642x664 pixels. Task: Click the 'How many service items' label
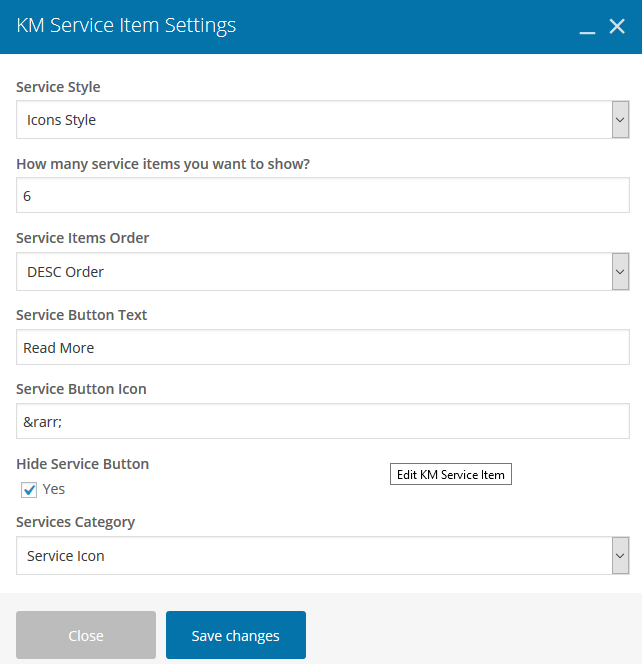pos(163,164)
